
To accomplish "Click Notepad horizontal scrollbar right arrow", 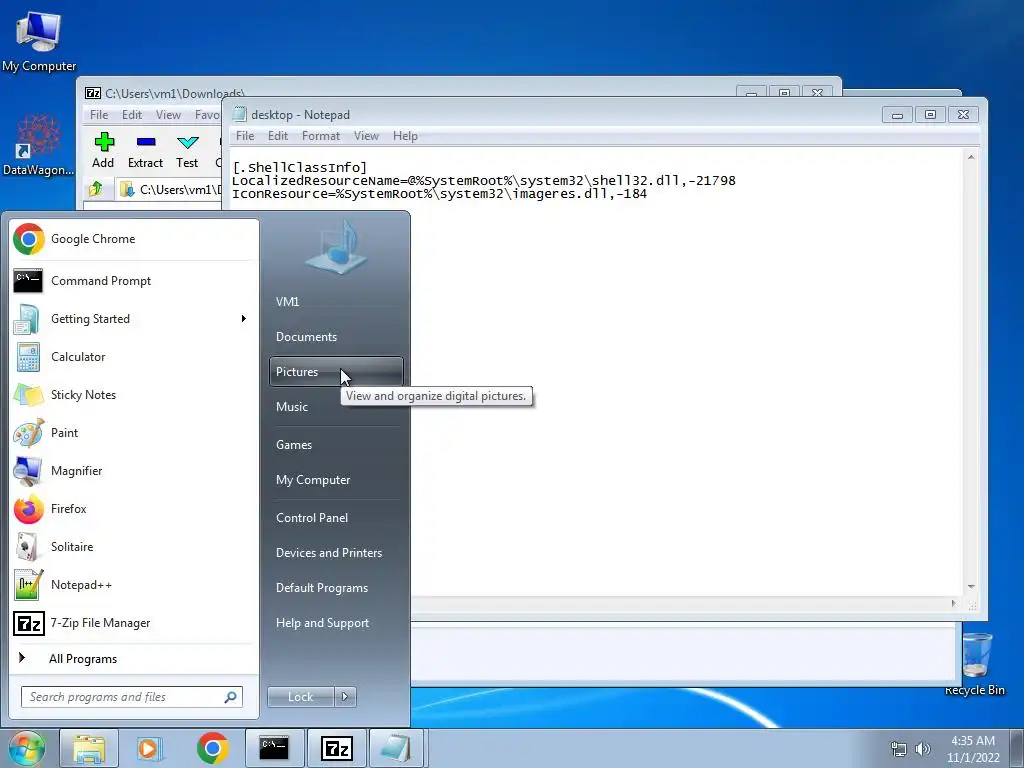I will [953, 604].
